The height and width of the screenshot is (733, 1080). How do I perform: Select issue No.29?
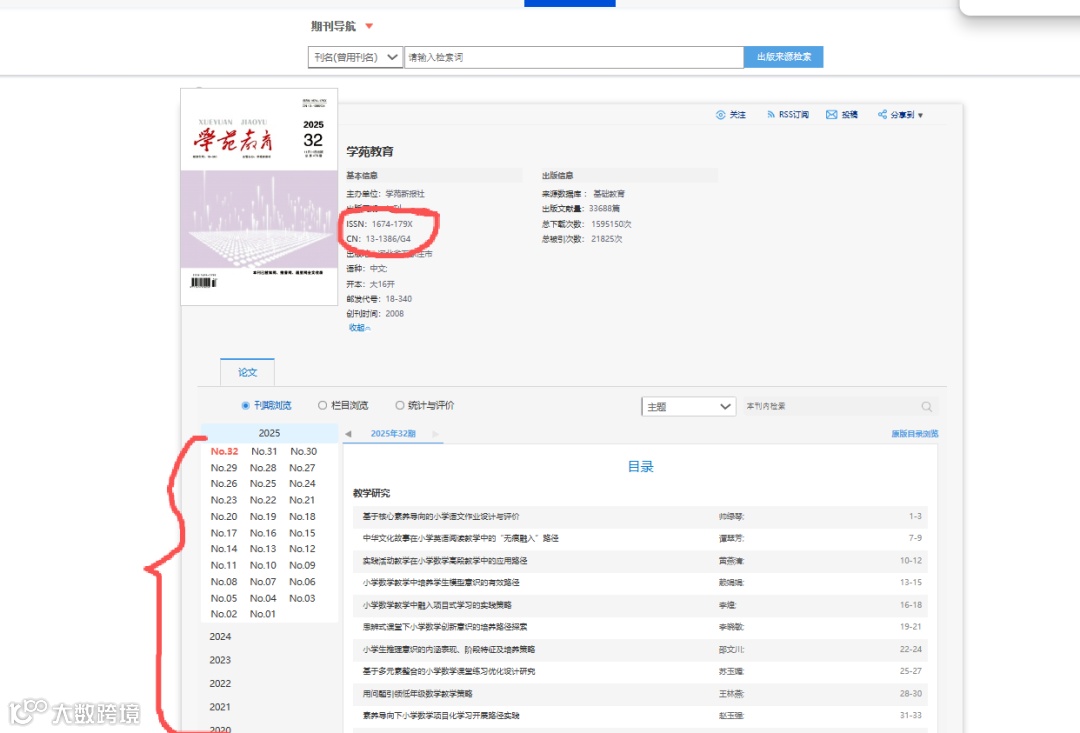tap(224, 468)
